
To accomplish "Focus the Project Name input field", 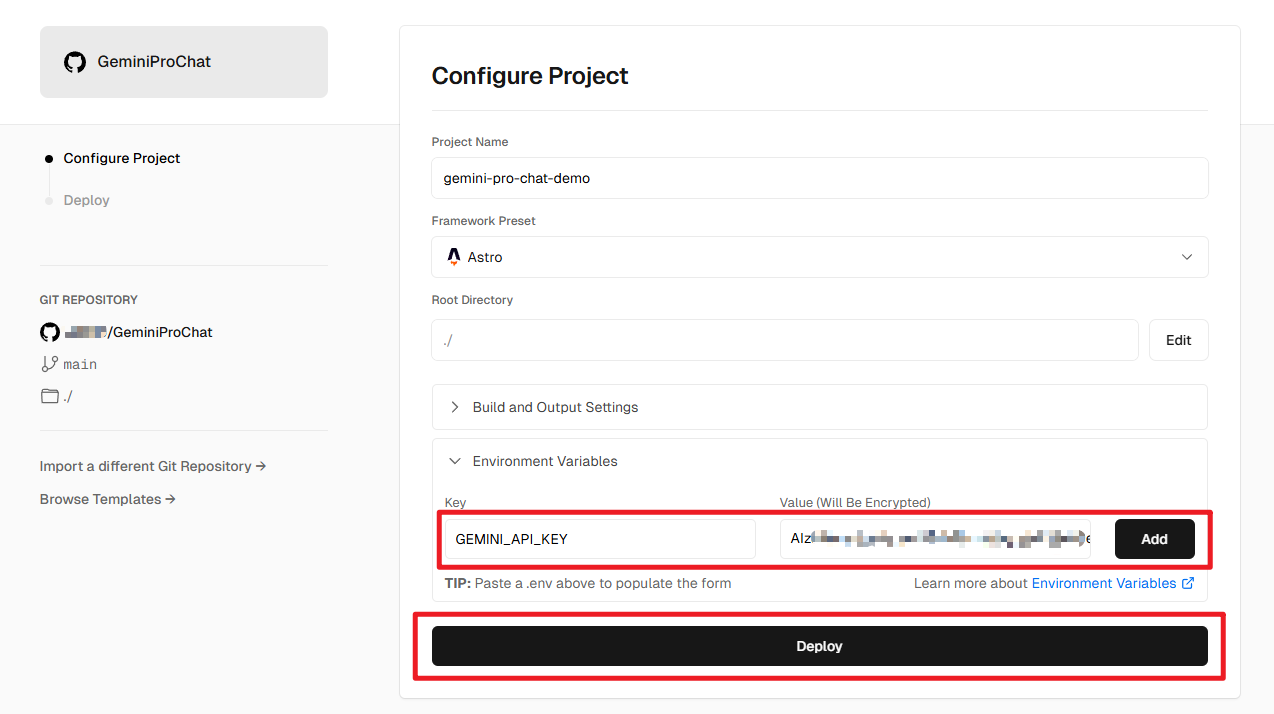I will click(819, 178).
